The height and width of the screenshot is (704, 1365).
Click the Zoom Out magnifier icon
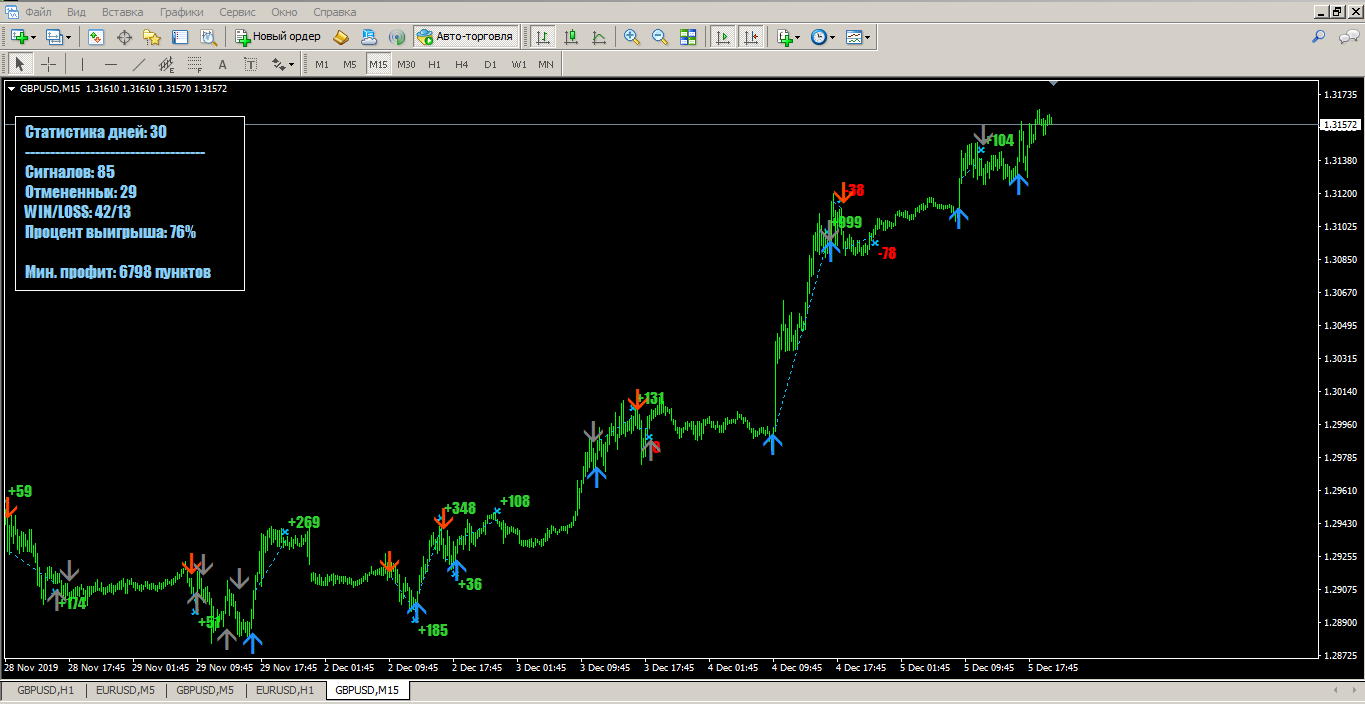[x=659, y=37]
